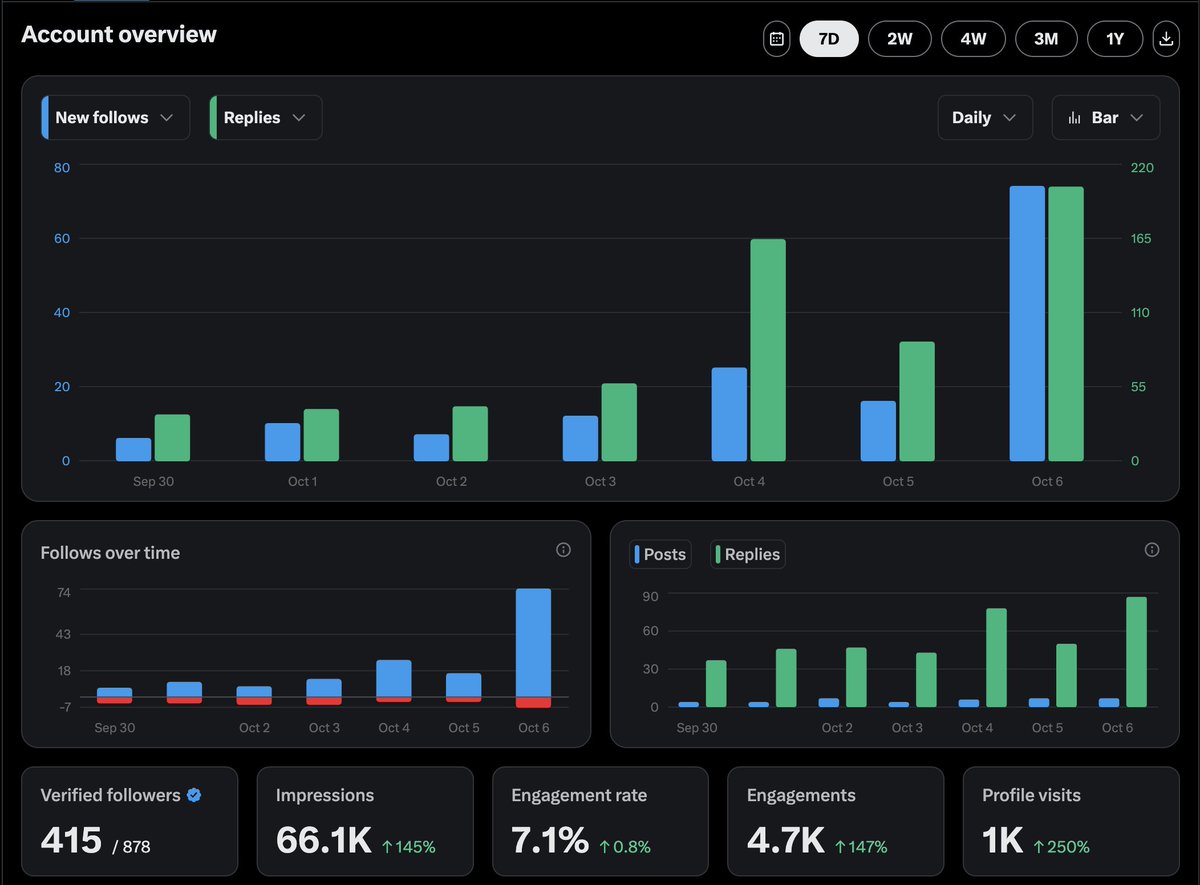Open the New follows metric dropdown
1200x885 pixels.
coord(115,117)
